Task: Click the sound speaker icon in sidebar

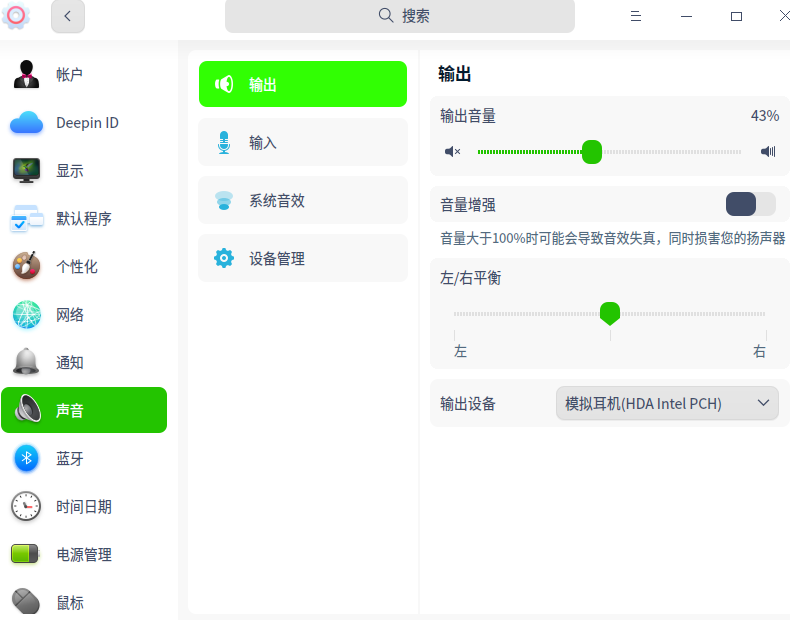Action: click(x=28, y=409)
